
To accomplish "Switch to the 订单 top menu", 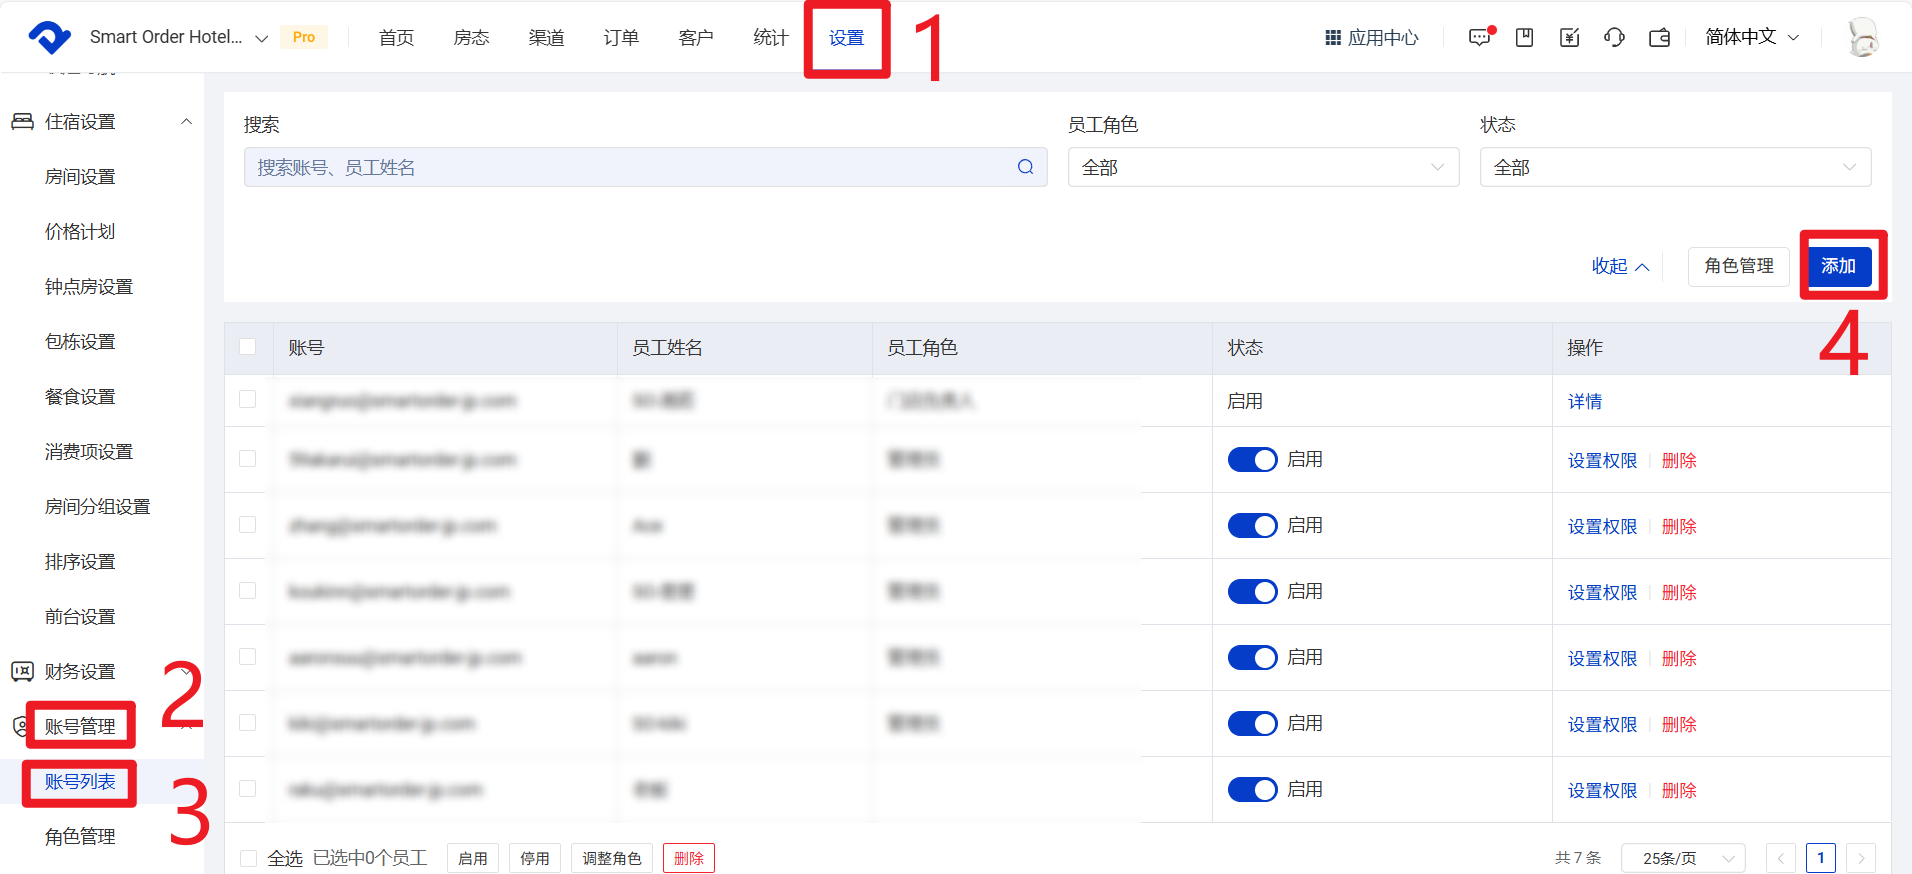I will point(621,38).
